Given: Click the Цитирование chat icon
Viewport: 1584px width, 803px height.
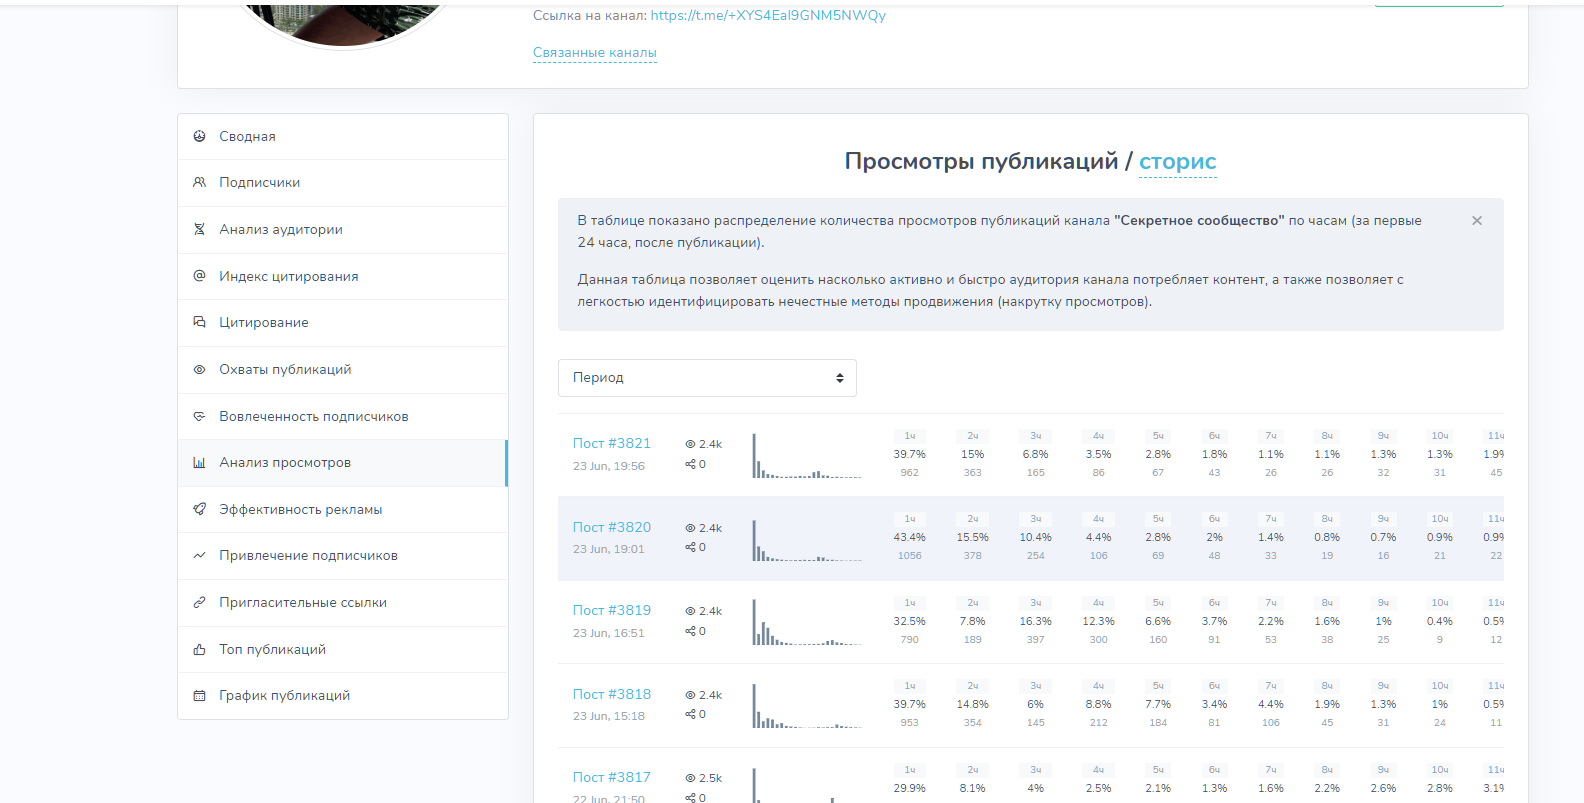Looking at the screenshot, I should click(199, 322).
